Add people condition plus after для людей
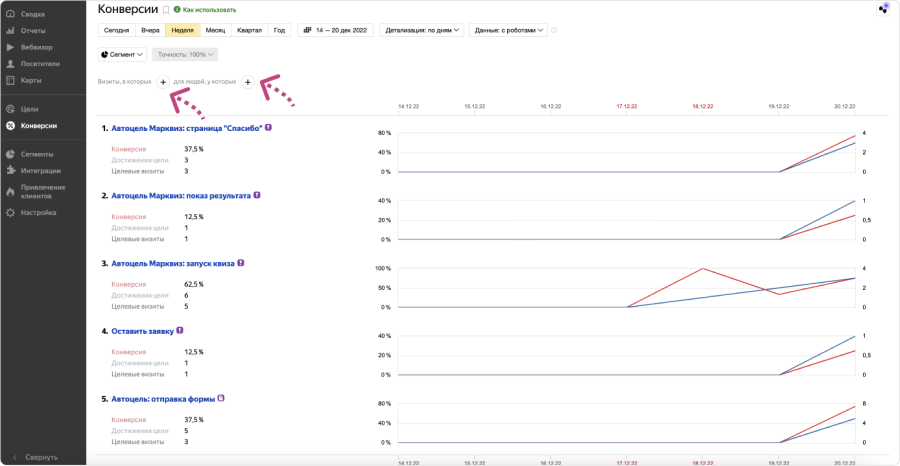Viewport: 900px width, 466px height. [247, 83]
